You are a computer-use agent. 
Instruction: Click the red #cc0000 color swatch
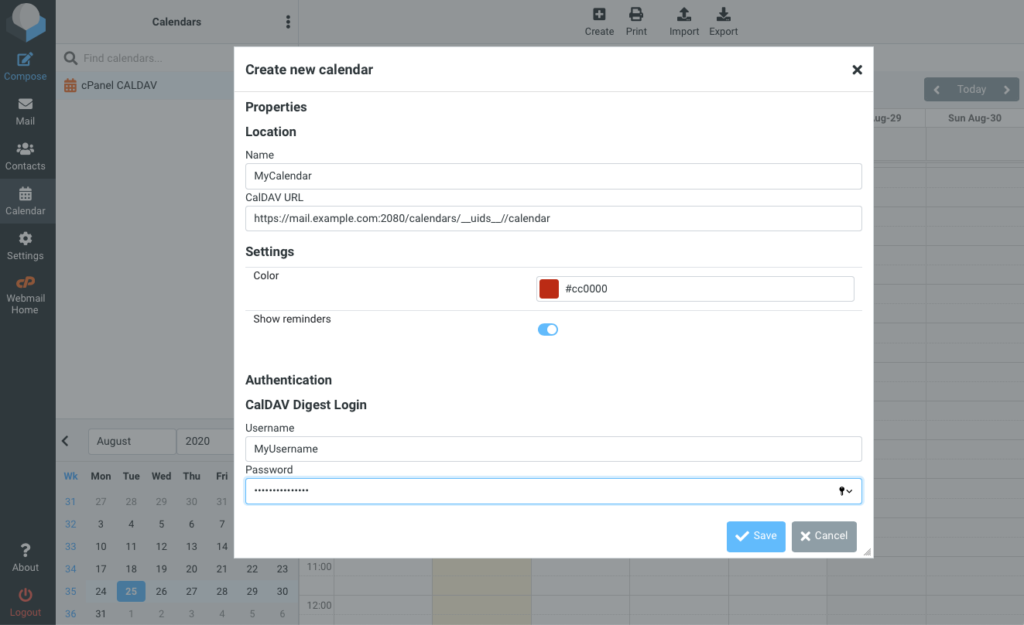point(549,289)
